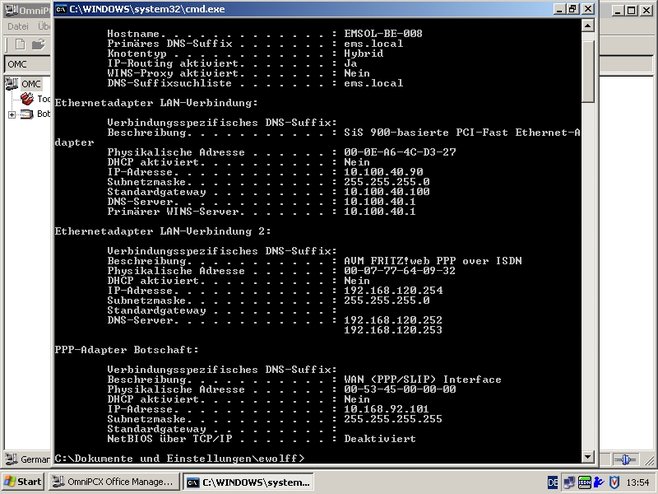Viewport: 658px width, 494px height.
Task: Select the OMC computer icon in the tree
Action: pyautogui.click(x=12, y=84)
